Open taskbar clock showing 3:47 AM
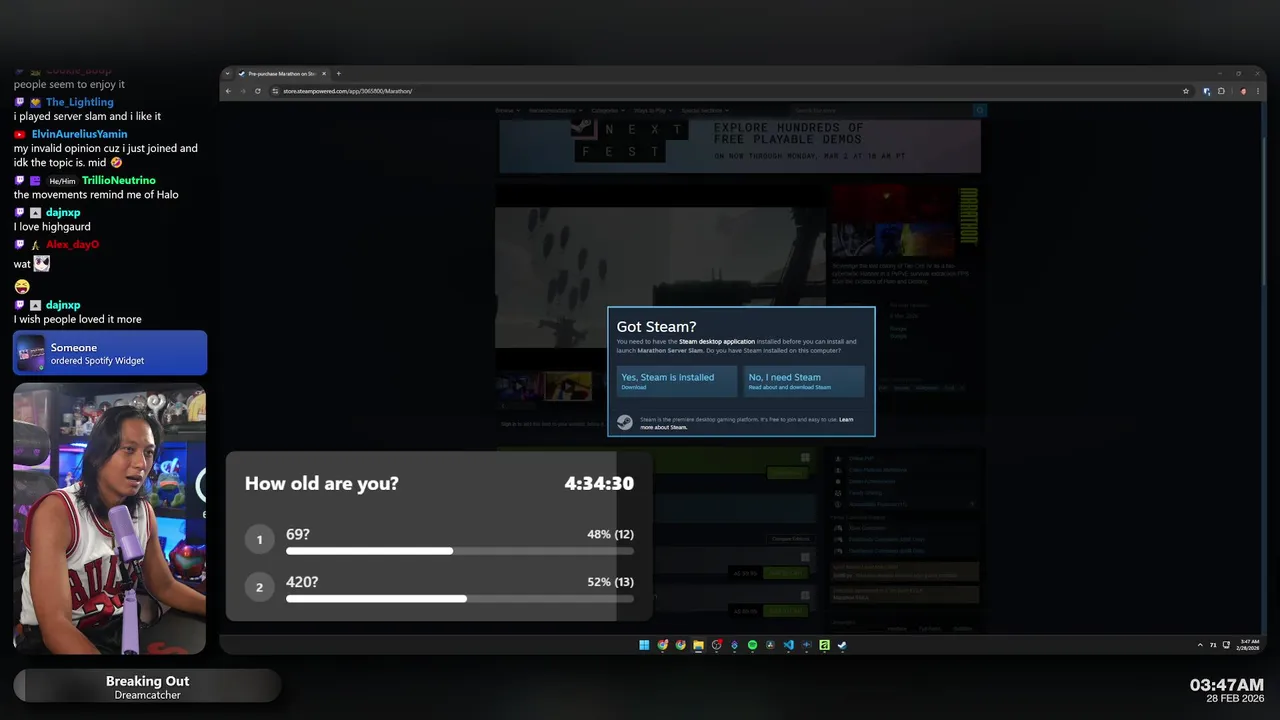1280x720 pixels. pyautogui.click(x=1250, y=645)
